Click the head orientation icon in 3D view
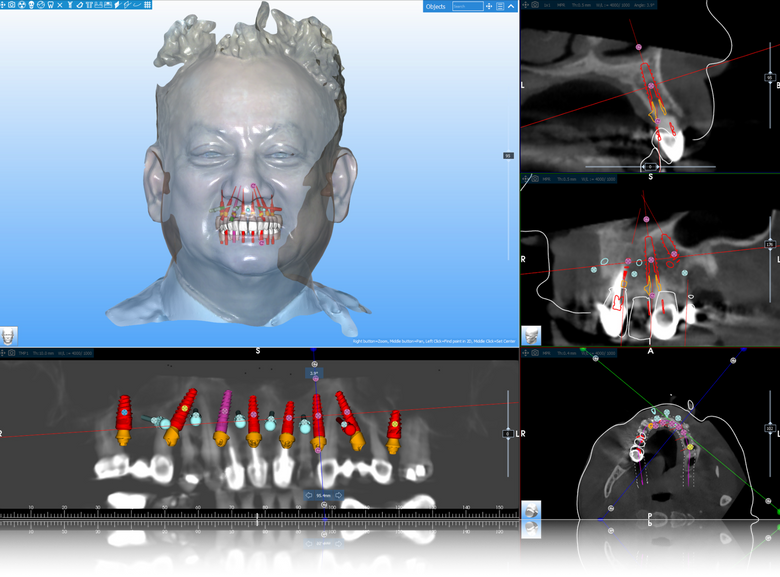This screenshot has width=780, height=577. 10,335
